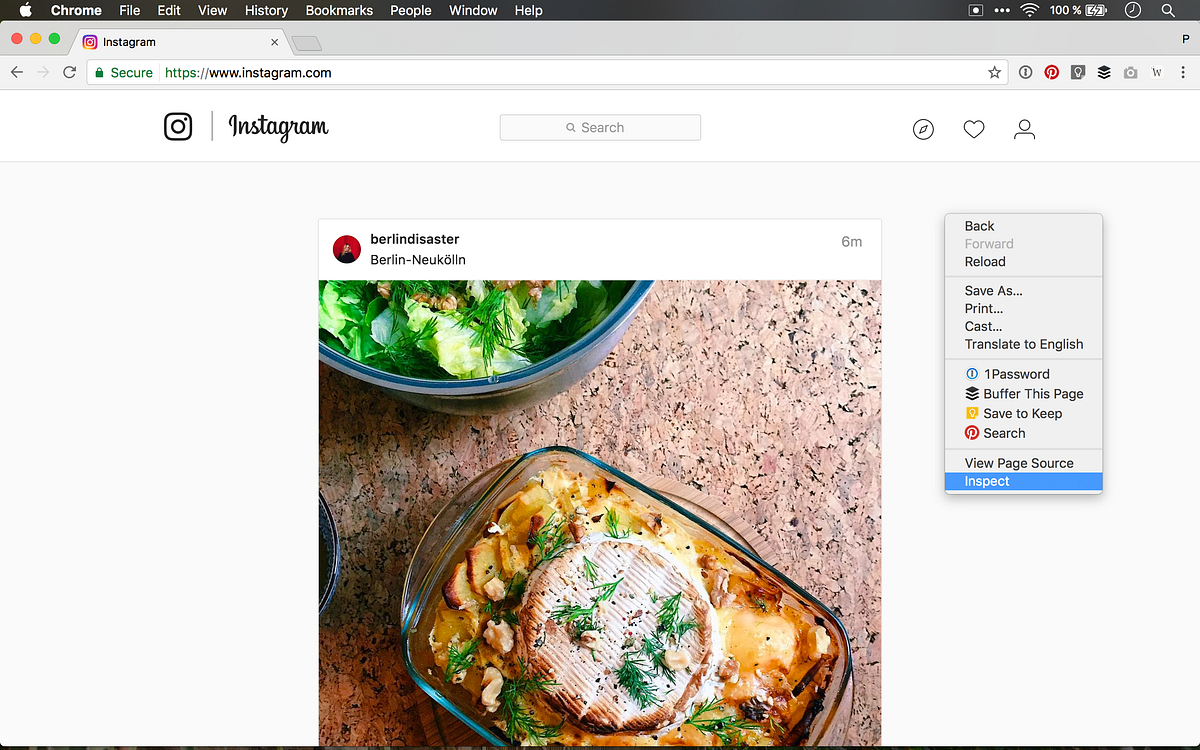Open the People menu
Viewport: 1200px width, 750px height.
[411, 10]
